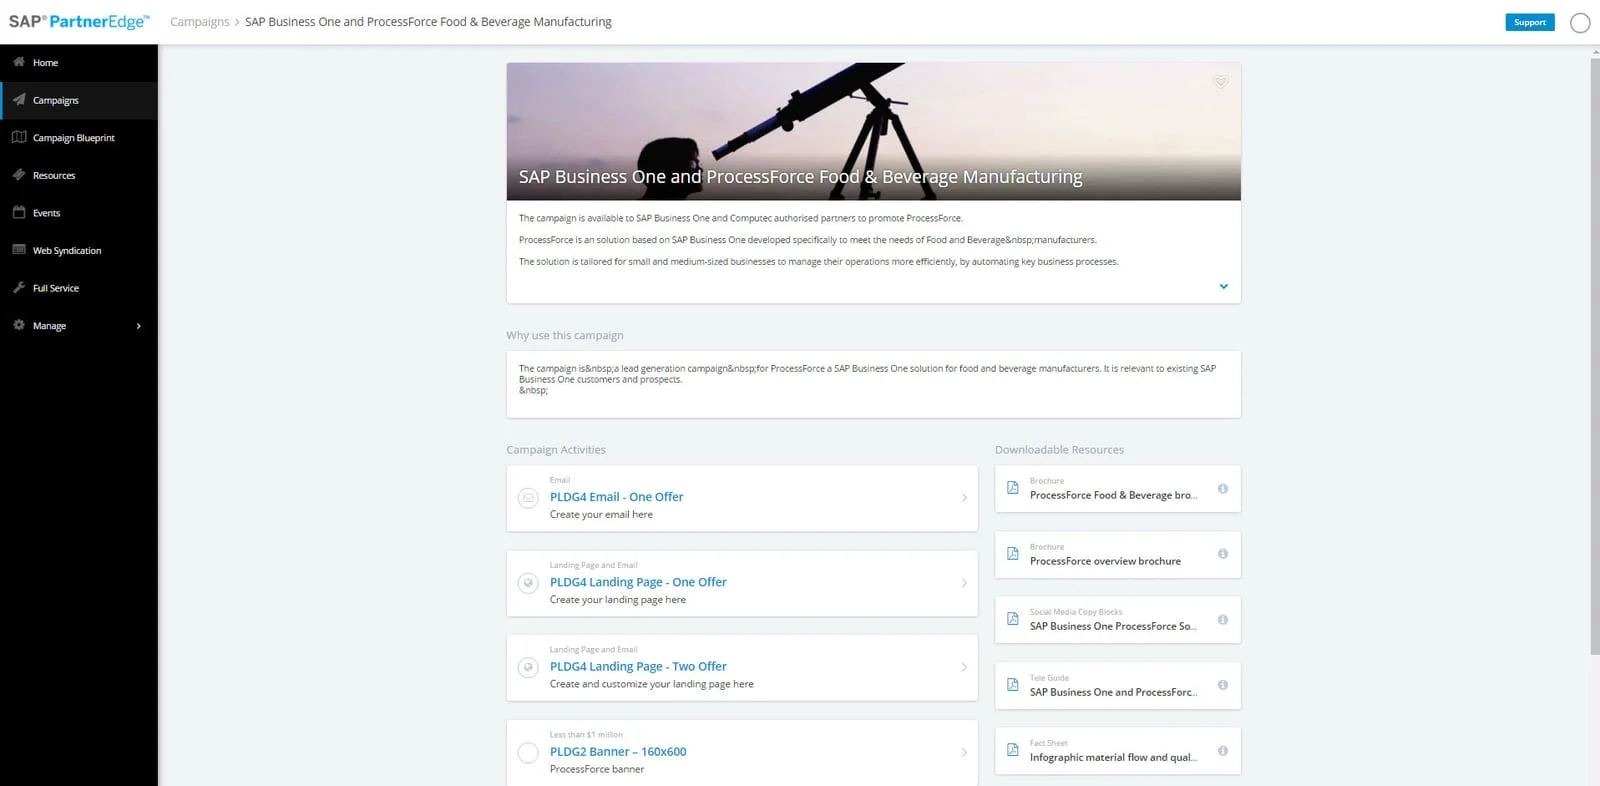Click the blue Support button
Viewport: 1600px width, 786px height.
click(1530, 22)
